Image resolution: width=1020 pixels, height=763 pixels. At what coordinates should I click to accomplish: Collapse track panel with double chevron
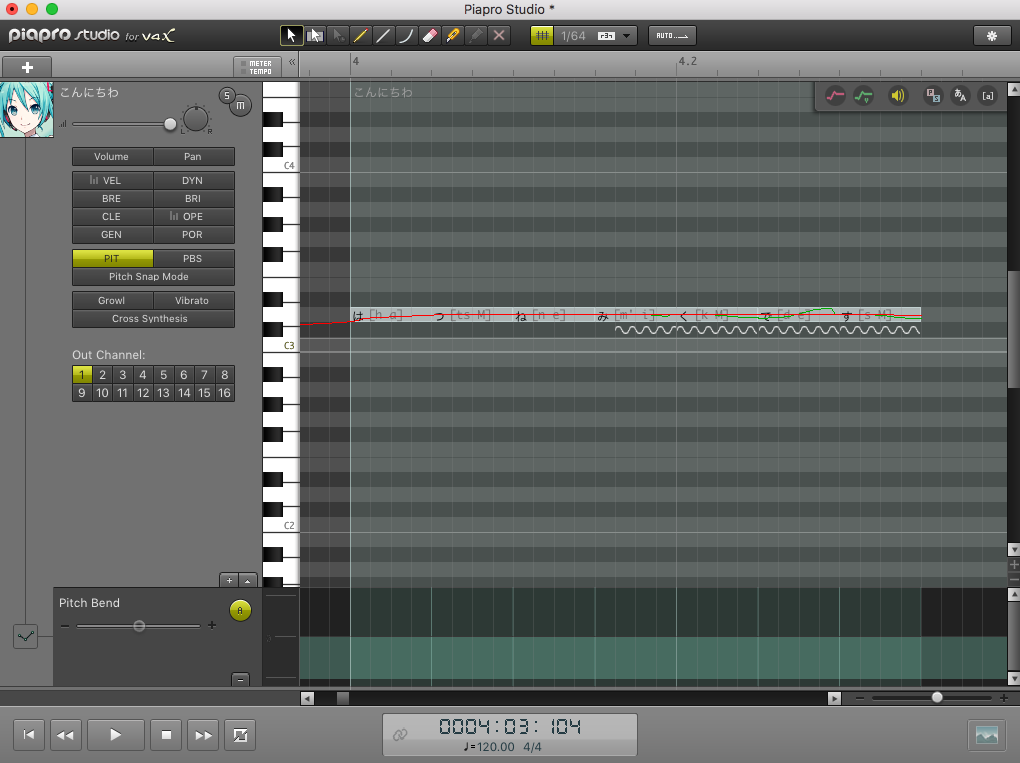[x=292, y=62]
